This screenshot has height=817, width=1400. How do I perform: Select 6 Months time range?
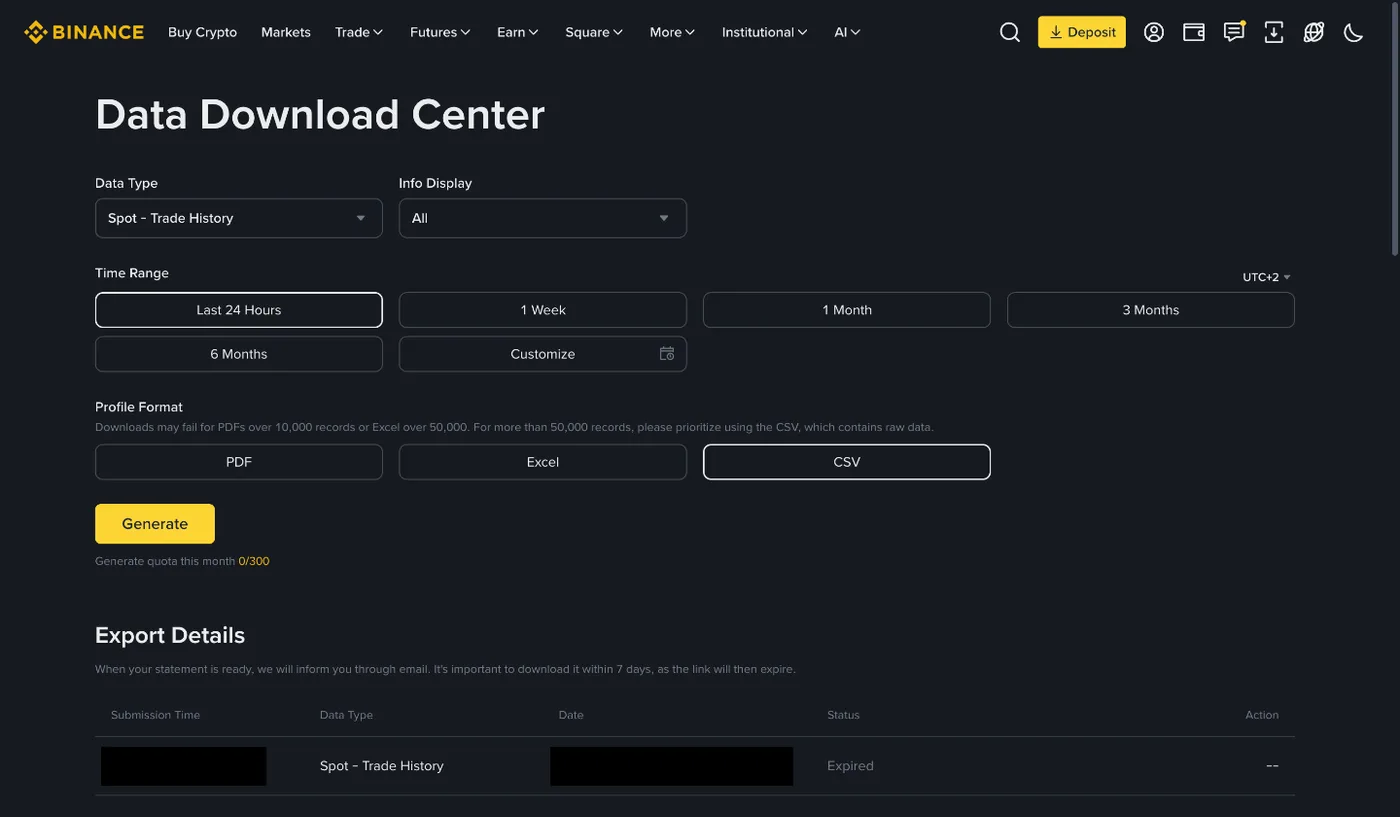click(239, 354)
